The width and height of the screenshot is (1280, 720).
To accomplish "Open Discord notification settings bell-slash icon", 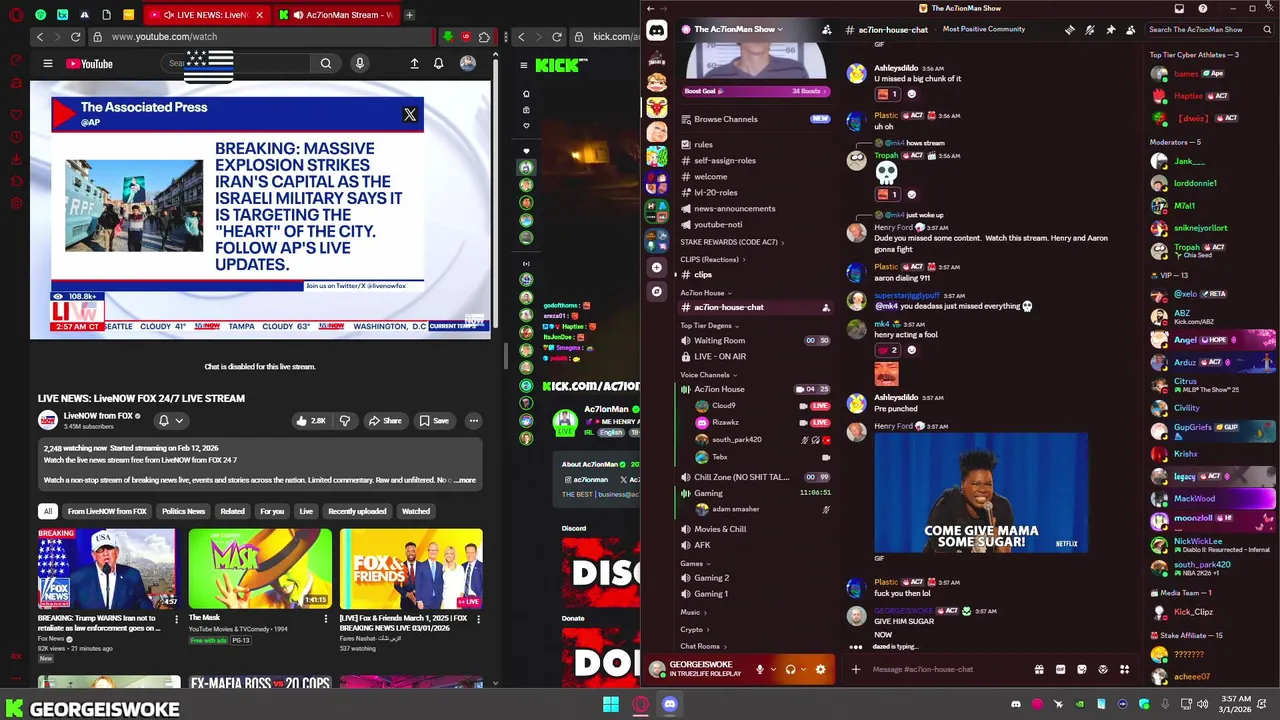I will pos(1090,30).
